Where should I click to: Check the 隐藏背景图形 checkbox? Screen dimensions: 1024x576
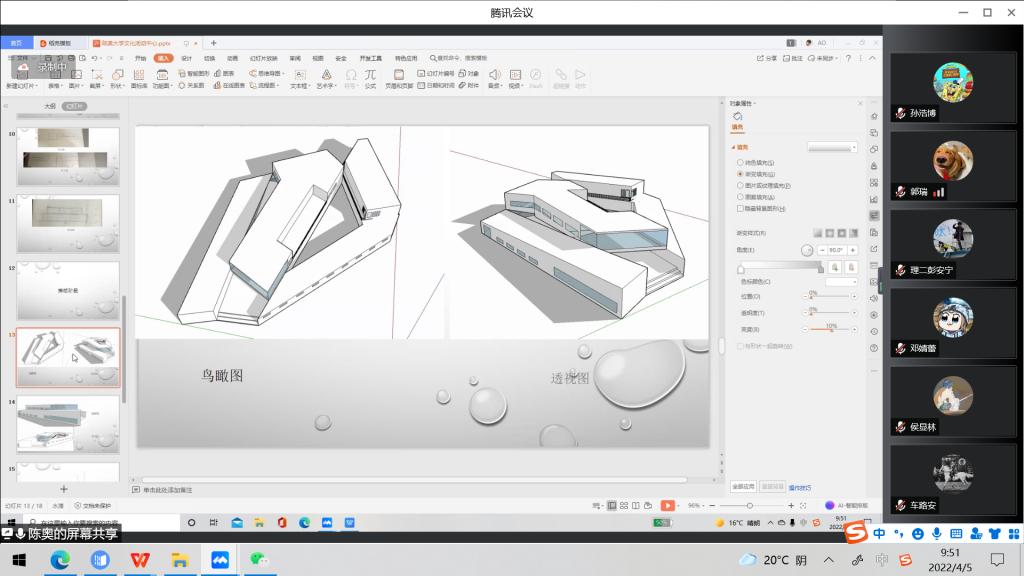coord(740,208)
